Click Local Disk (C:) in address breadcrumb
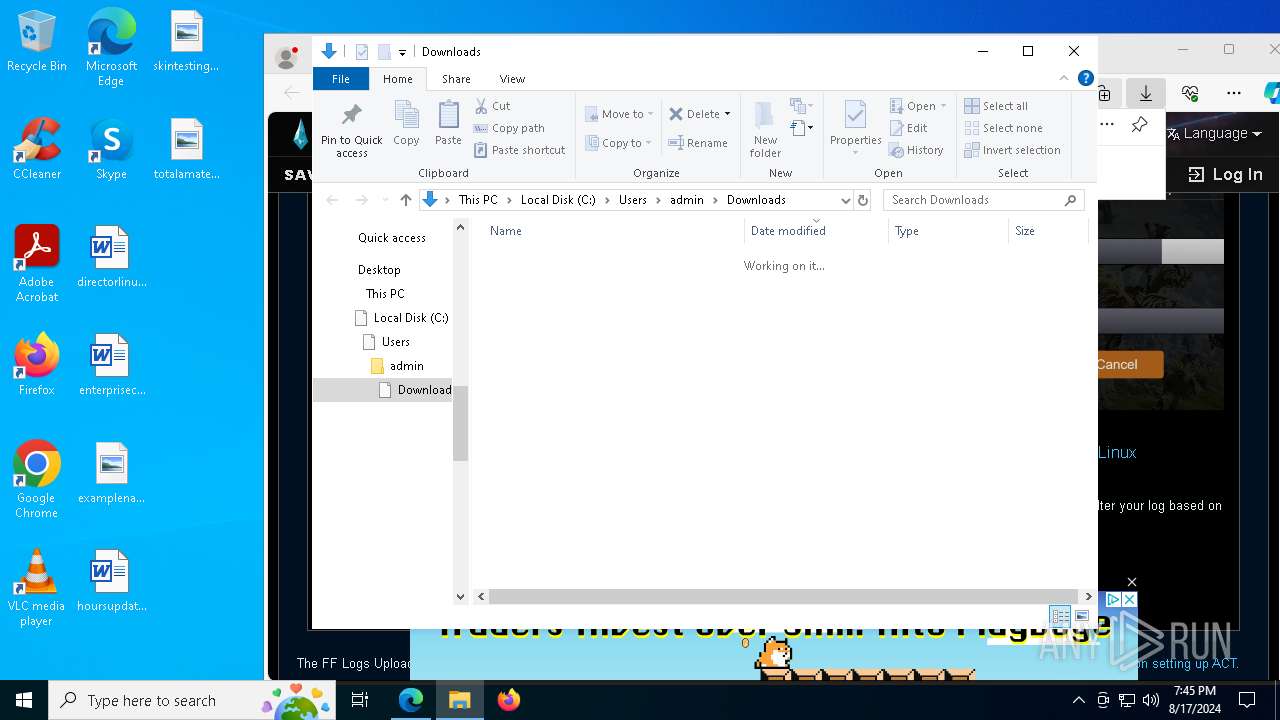This screenshot has height=720, width=1280. tap(558, 200)
